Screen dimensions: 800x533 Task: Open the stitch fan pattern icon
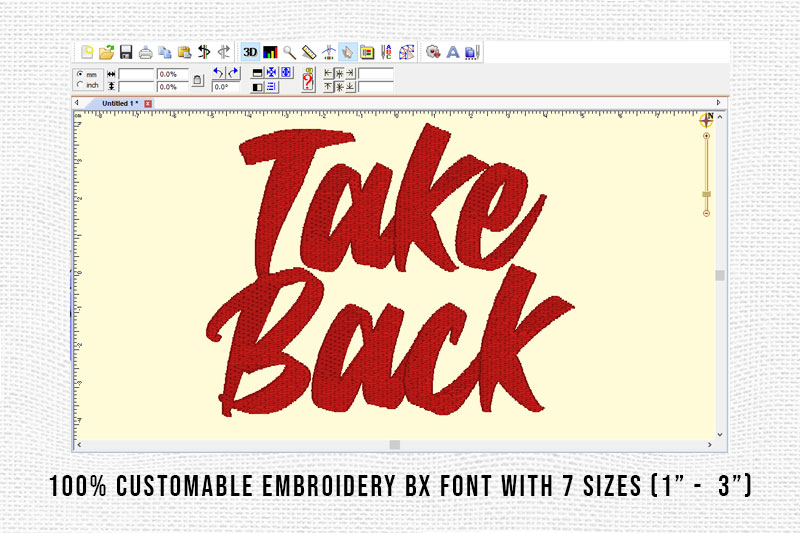(x=407, y=52)
